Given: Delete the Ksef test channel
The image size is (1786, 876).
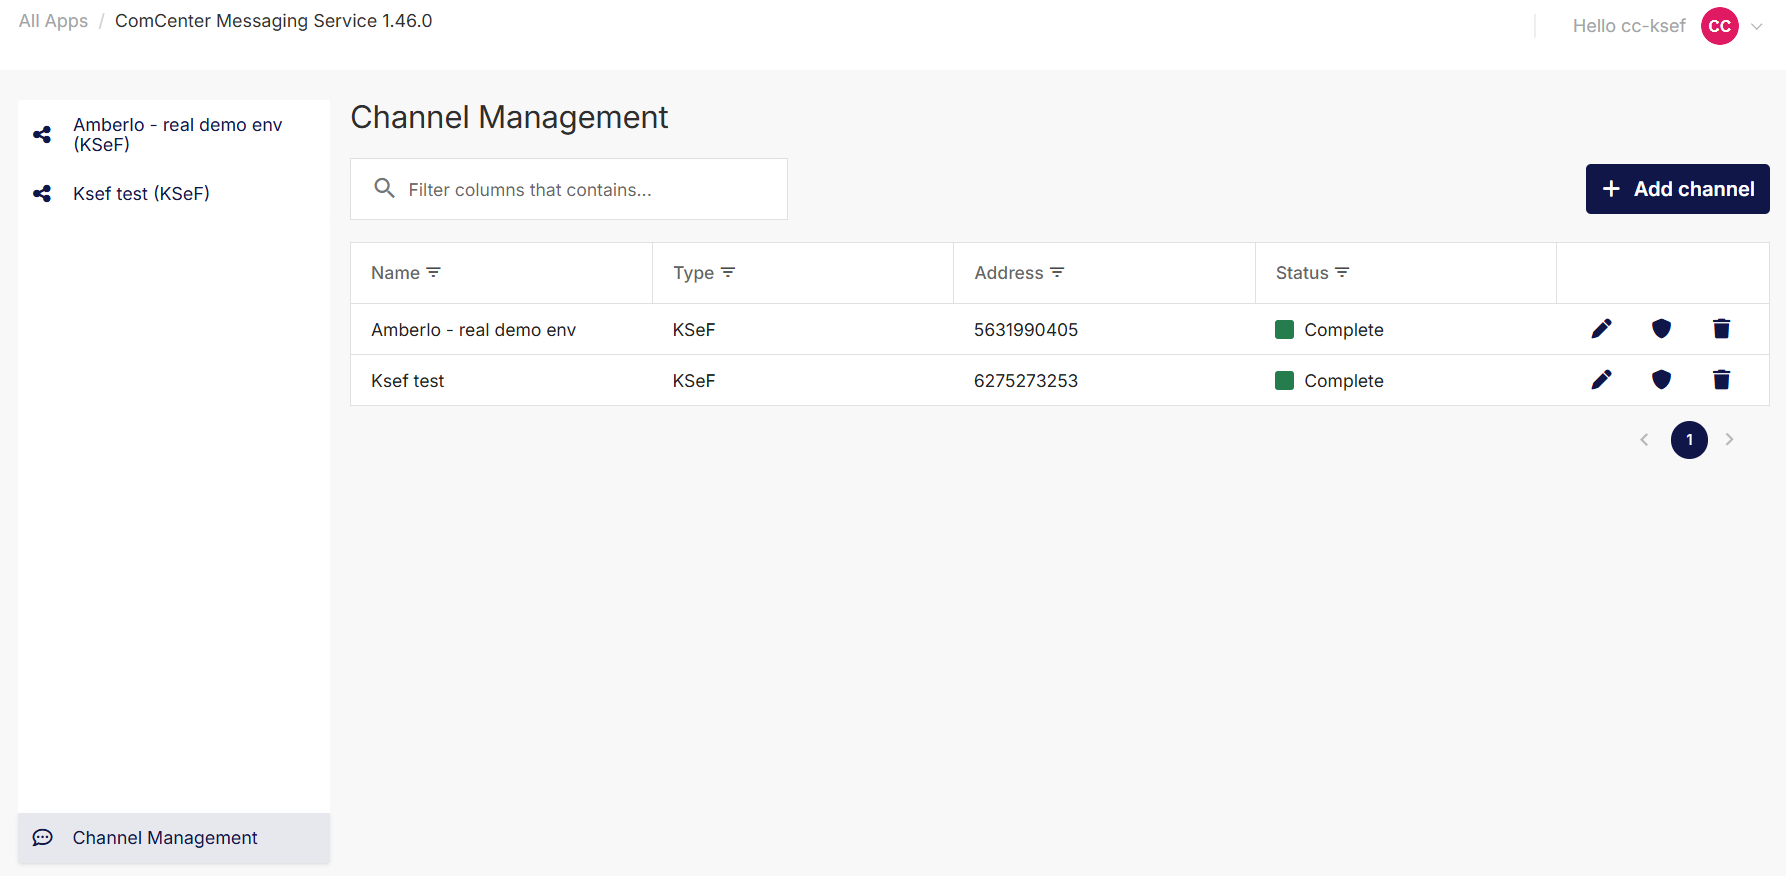Looking at the screenshot, I should (1721, 380).
